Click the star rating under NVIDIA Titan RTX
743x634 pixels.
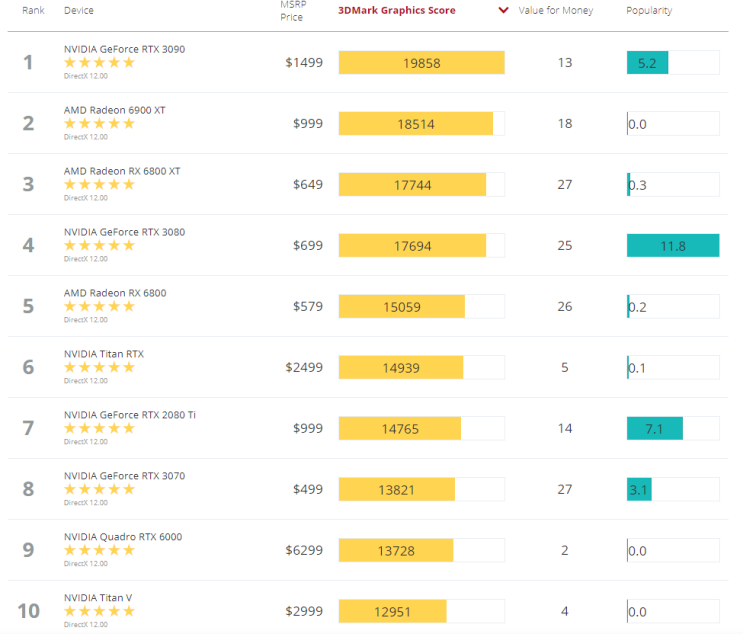coord(100,367)
